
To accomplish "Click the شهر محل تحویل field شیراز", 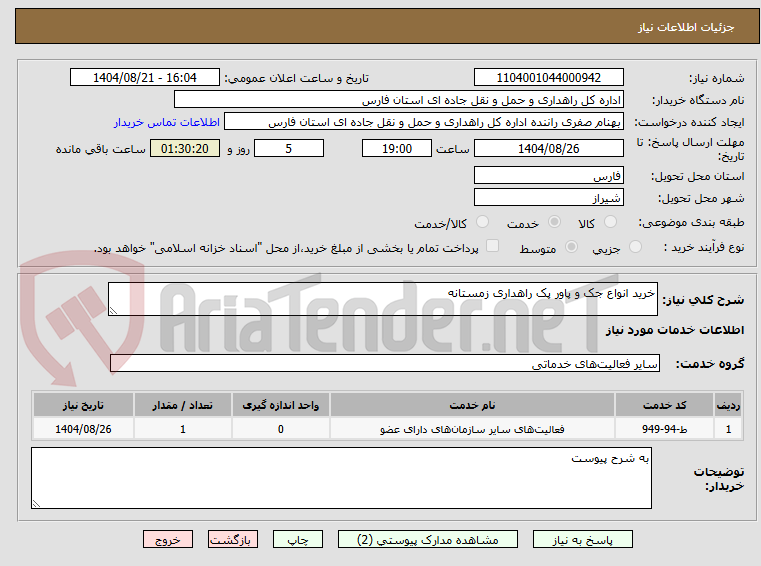I will [x=548, y=198].
